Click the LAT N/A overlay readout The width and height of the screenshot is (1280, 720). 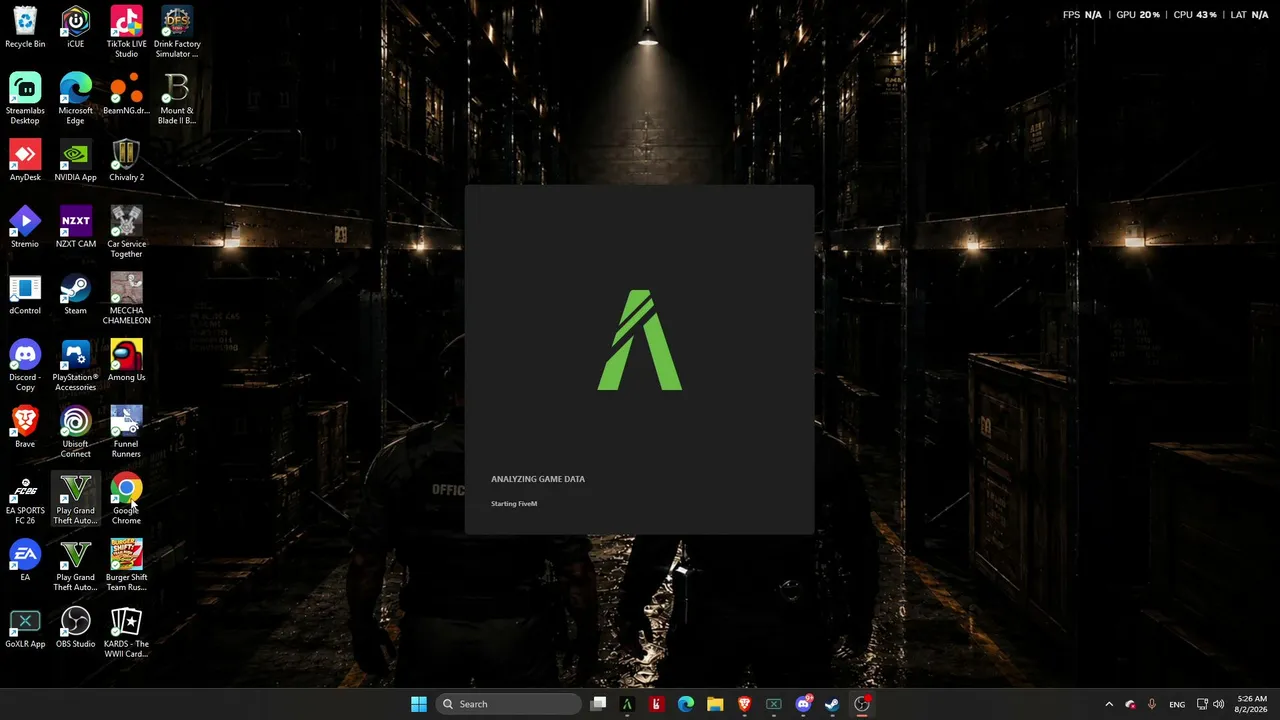point(1249,15)
